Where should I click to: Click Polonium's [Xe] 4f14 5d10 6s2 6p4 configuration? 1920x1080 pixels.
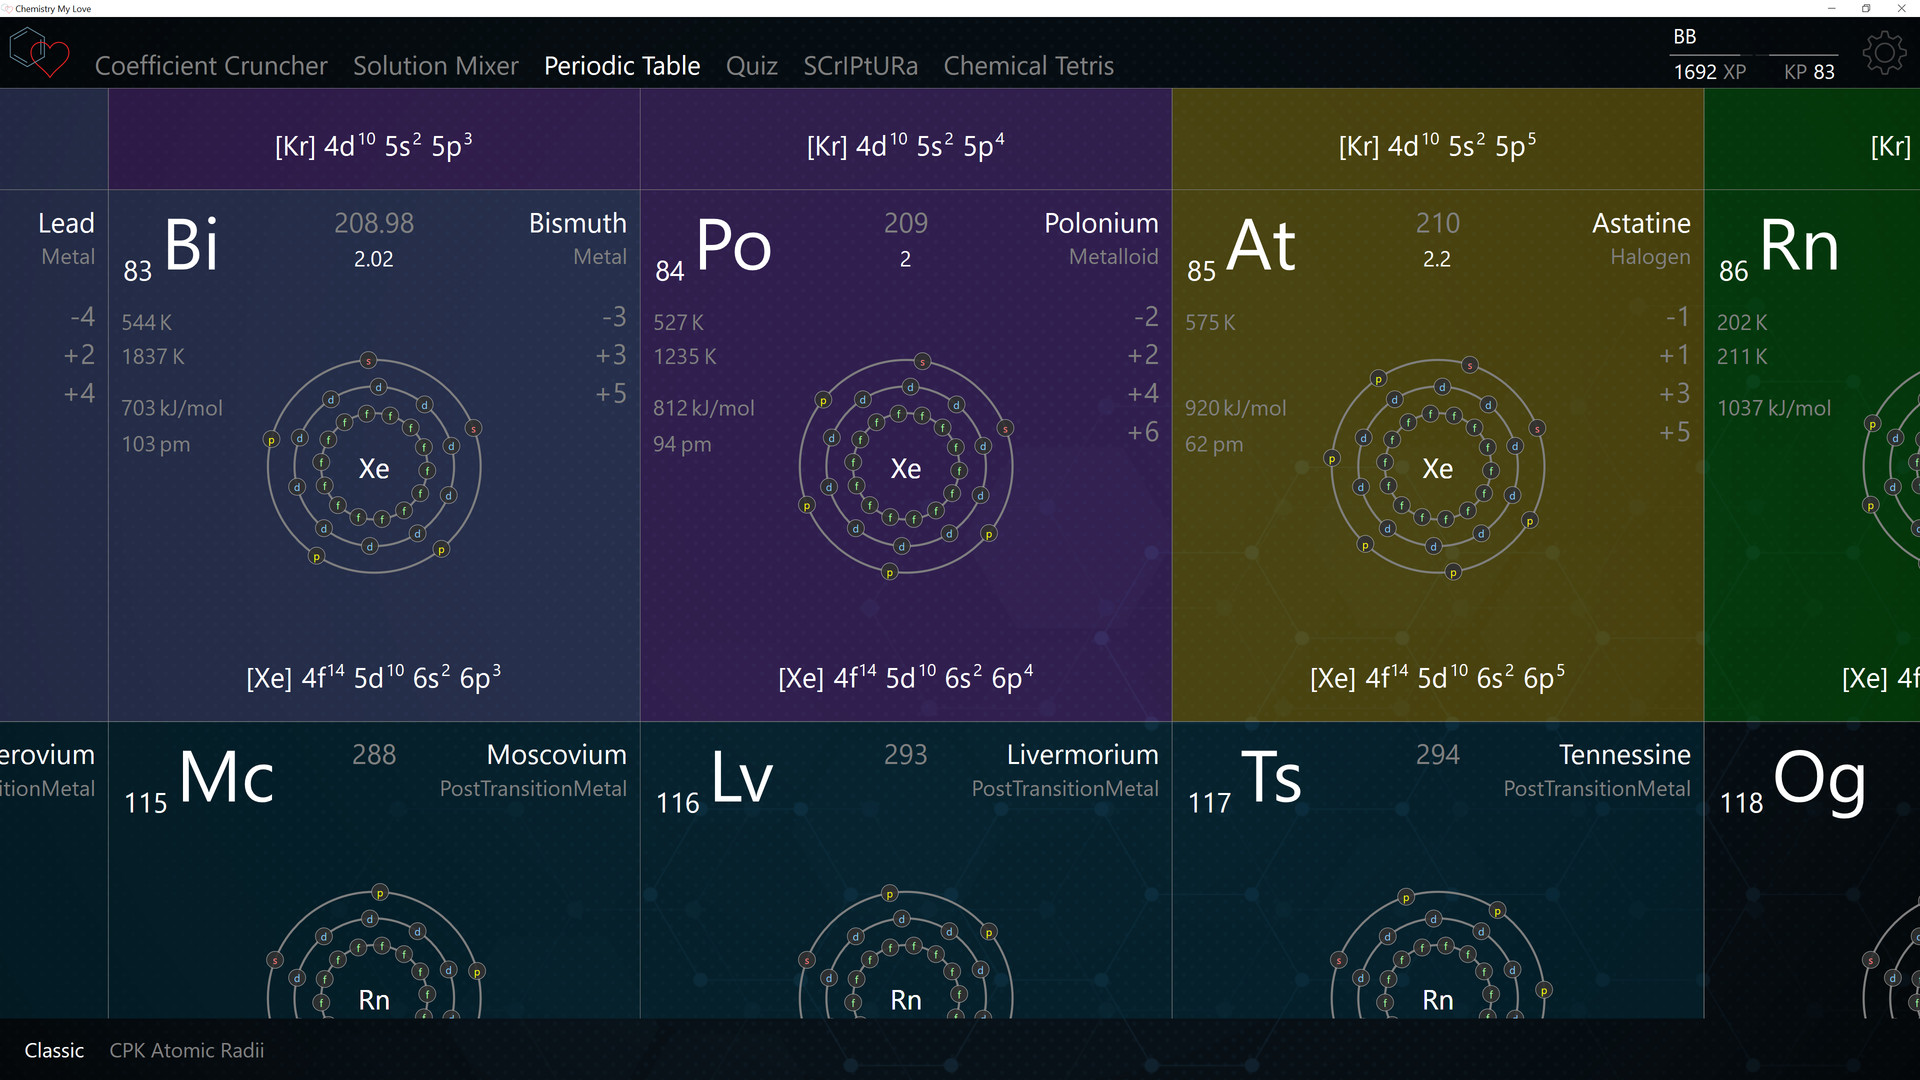(x=906, y=677)
